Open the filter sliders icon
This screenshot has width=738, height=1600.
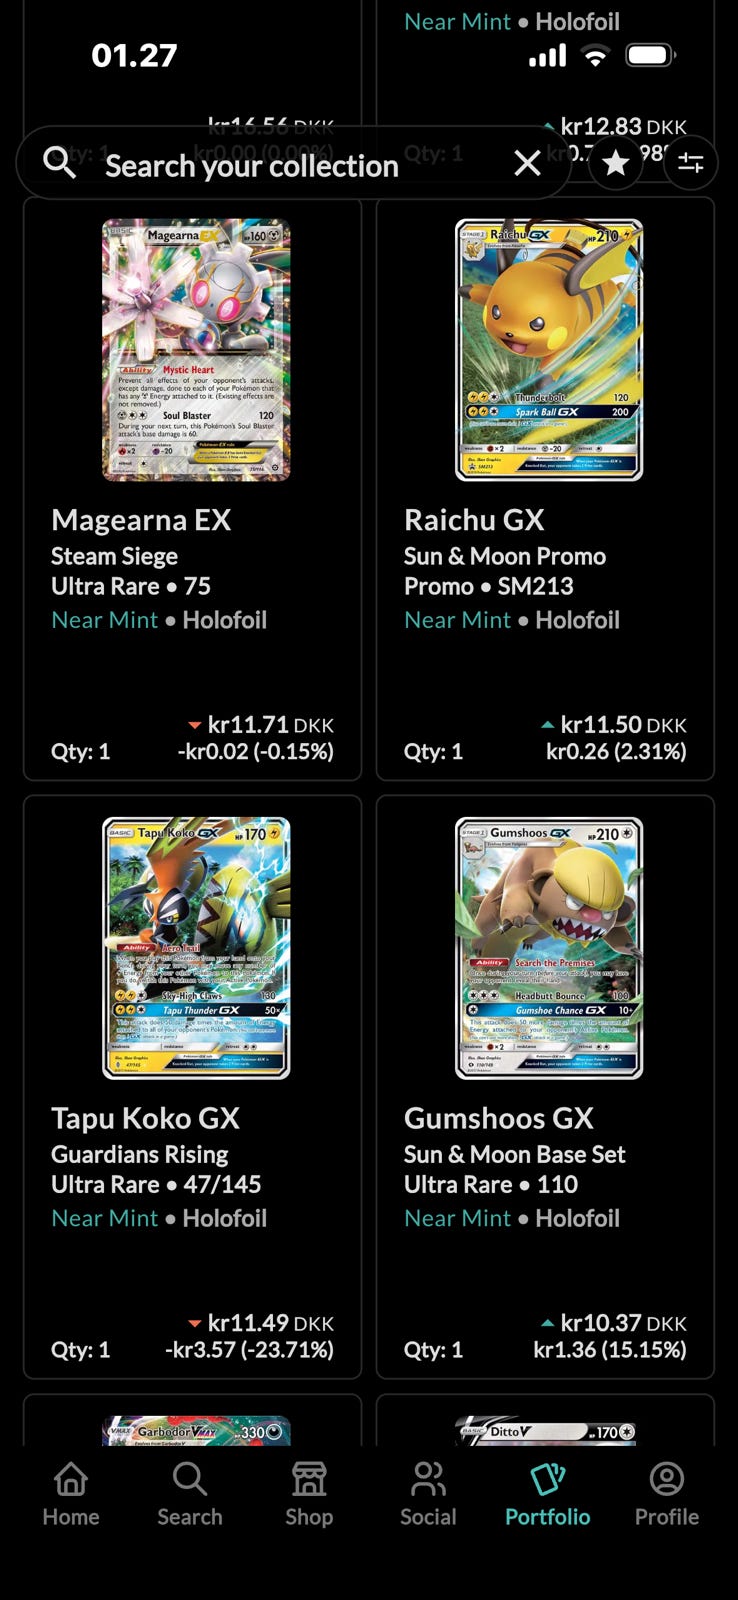point(691,163)
